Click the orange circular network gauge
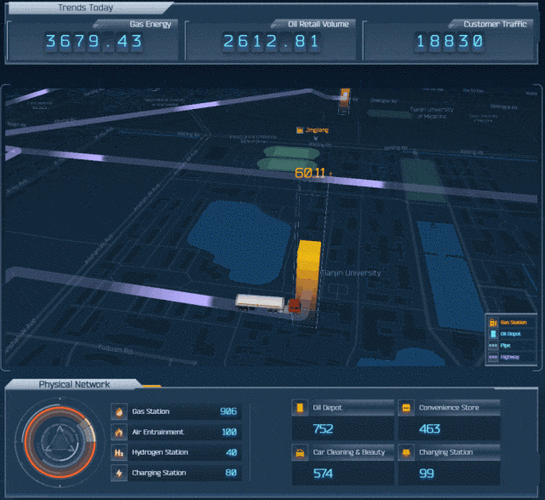The image size is (545, 500). tap(60, 442)
